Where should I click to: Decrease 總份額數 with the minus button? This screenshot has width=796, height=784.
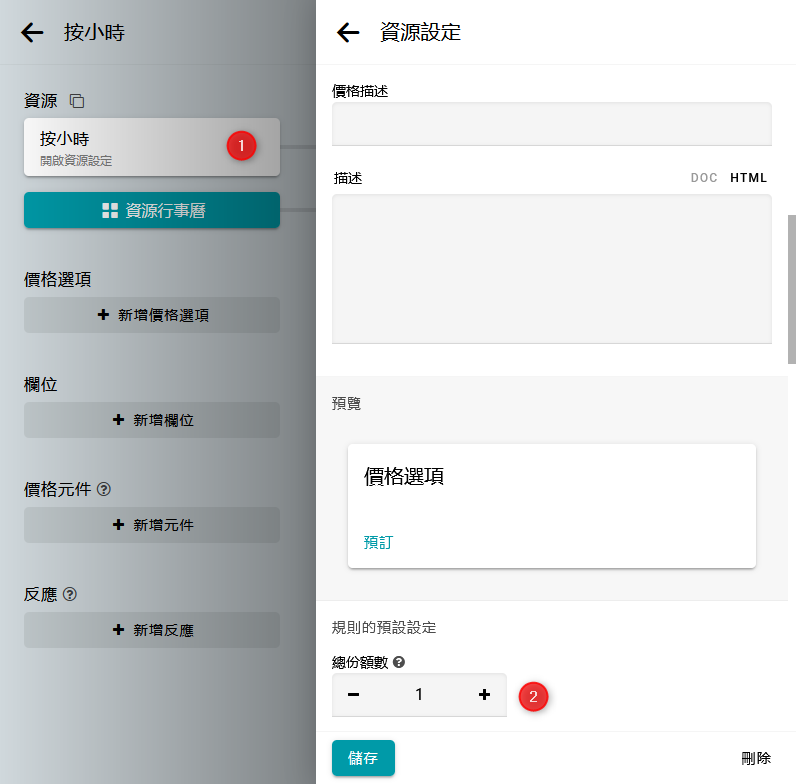tap(354, 695)
